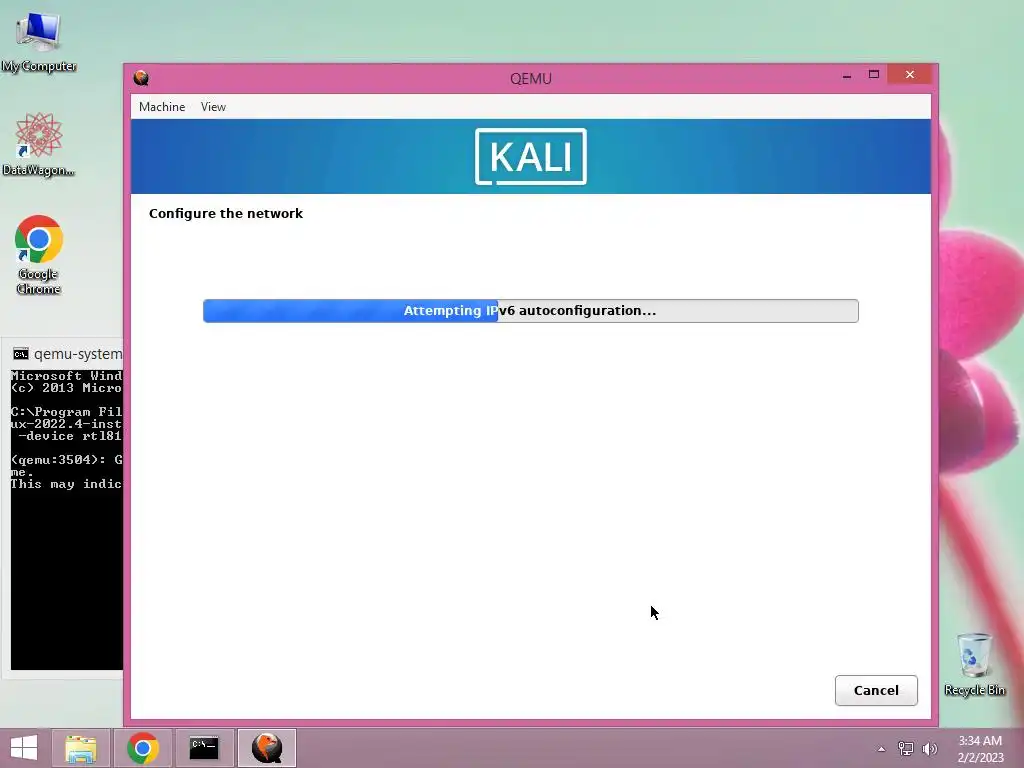Switch to Command Prompt in taskbar
Viewport: 1024px width, 768px height.
(x=204, y=748)
